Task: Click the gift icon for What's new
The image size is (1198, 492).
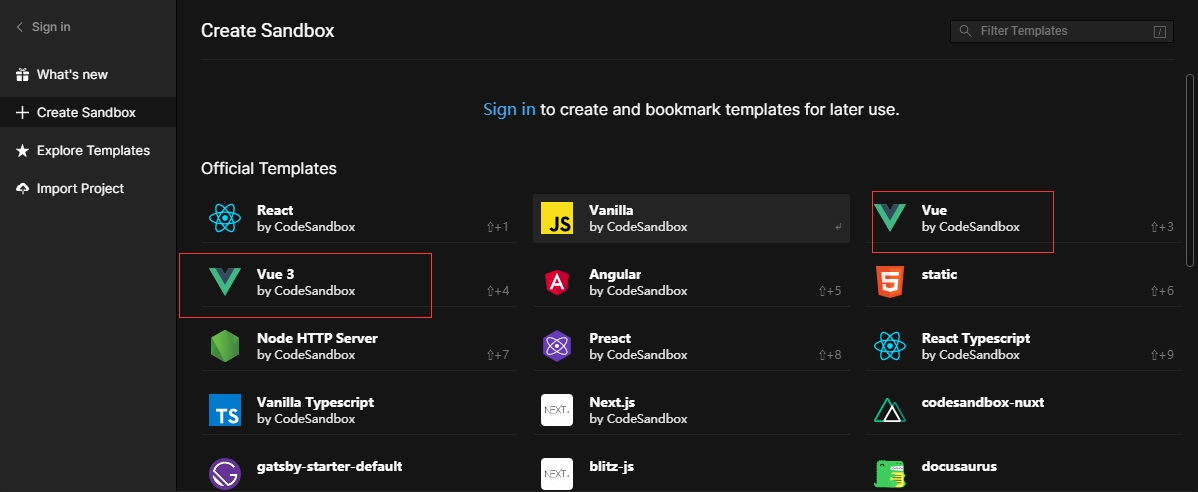Action: pyautogui.click(x=22, y=74)
